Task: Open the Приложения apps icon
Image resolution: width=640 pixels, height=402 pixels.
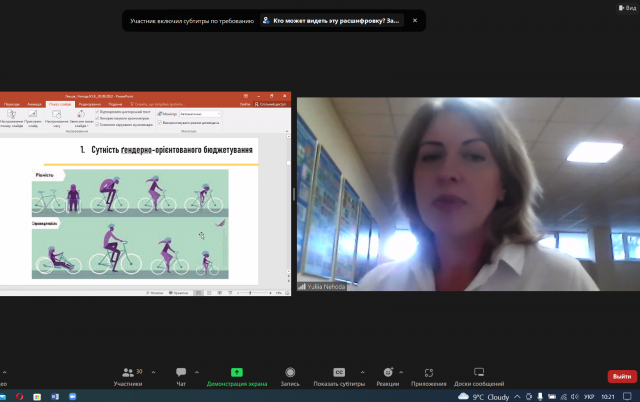Action: point(428,374)
